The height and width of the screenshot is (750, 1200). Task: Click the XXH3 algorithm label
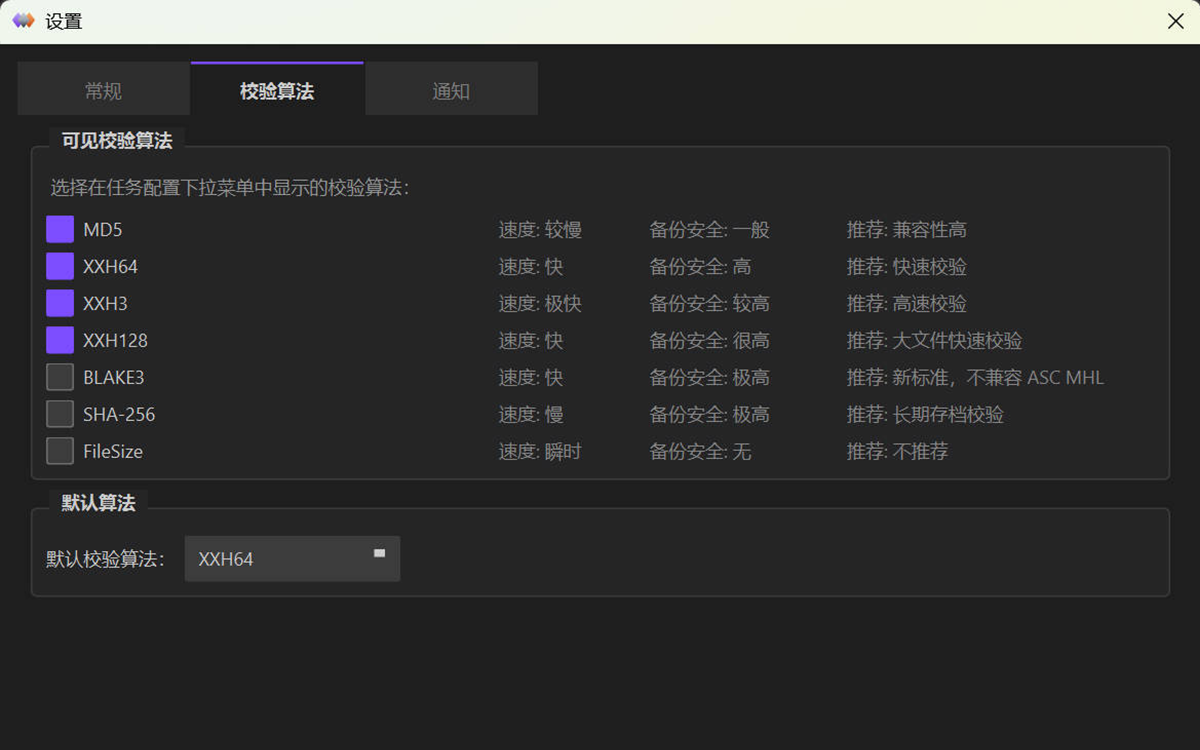click(x=106, y=304)
